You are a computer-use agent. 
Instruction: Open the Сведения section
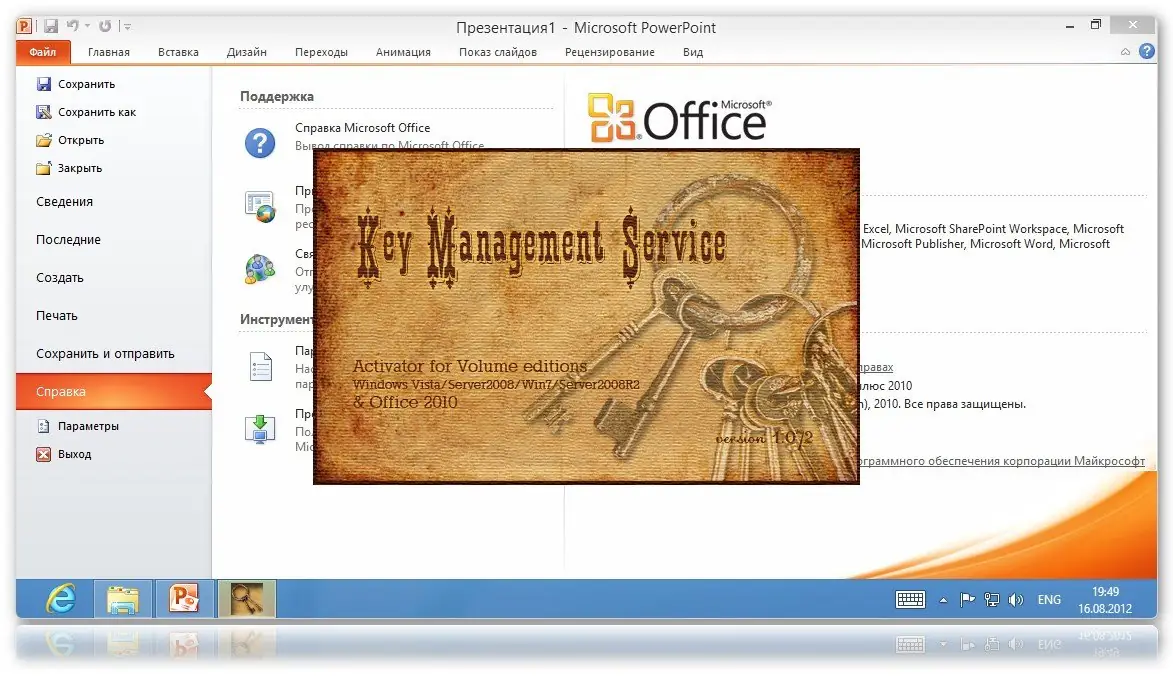(x=64, y=202)
